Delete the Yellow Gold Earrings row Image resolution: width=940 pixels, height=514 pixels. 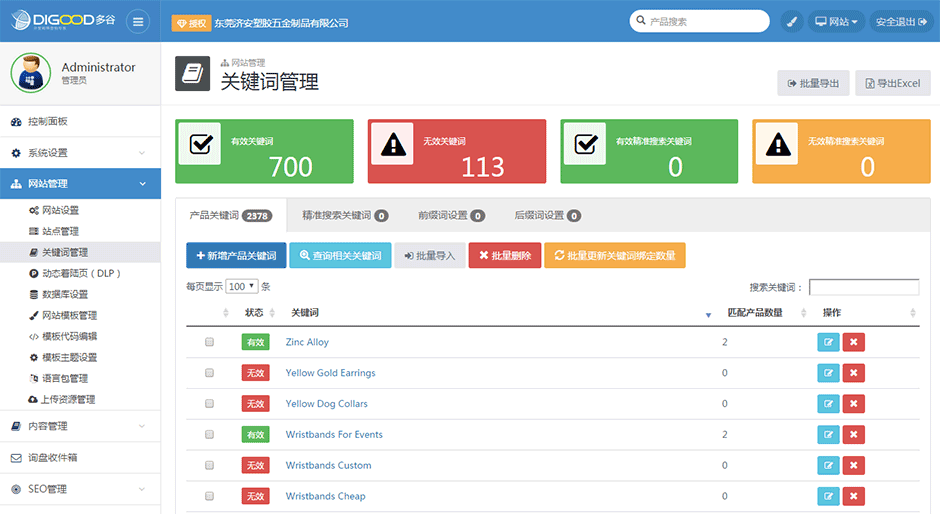854,373
